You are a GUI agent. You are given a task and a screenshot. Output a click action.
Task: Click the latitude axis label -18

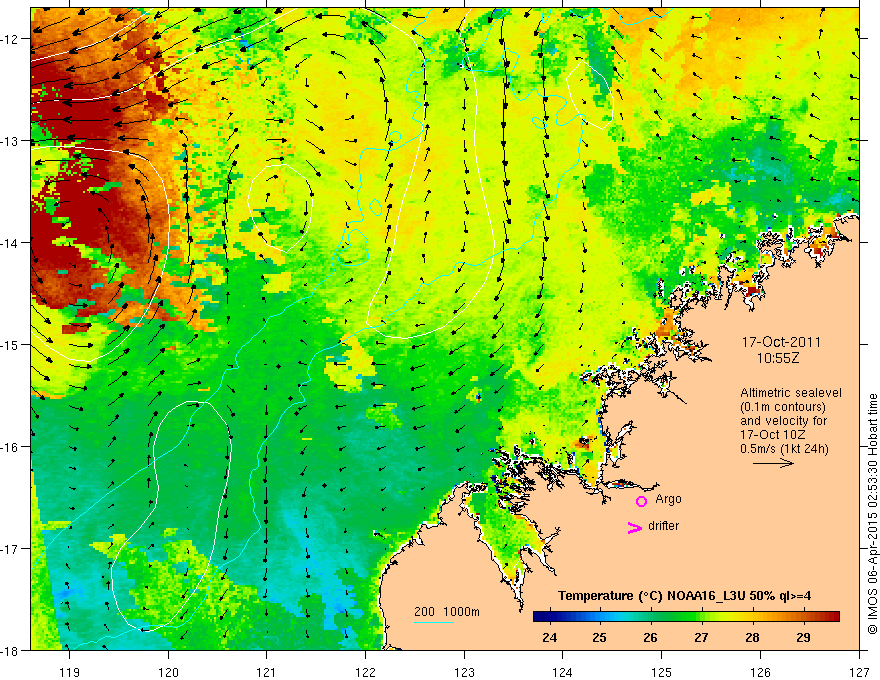point(11,651)
